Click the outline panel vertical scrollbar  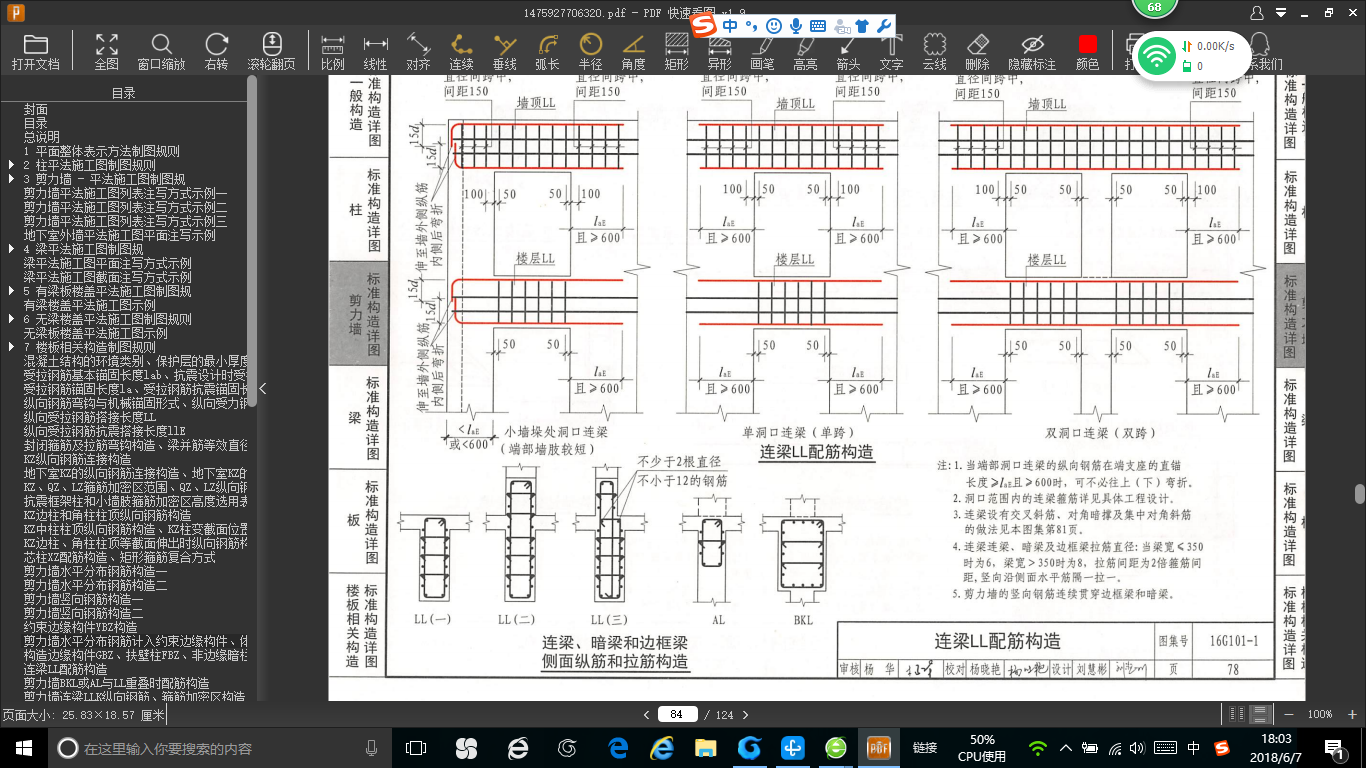pos(252,240)
